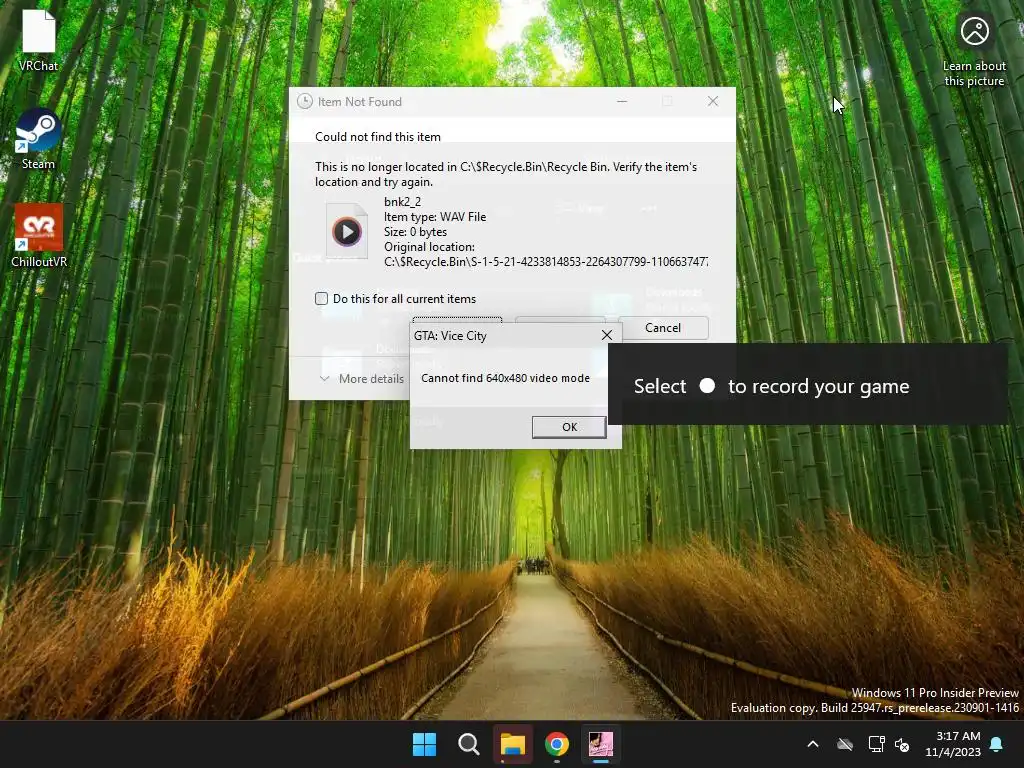Viewport: 1024px width, 768px height.
Task: Launch Google Chrome from the taskbar
Action: pos(557,744)
